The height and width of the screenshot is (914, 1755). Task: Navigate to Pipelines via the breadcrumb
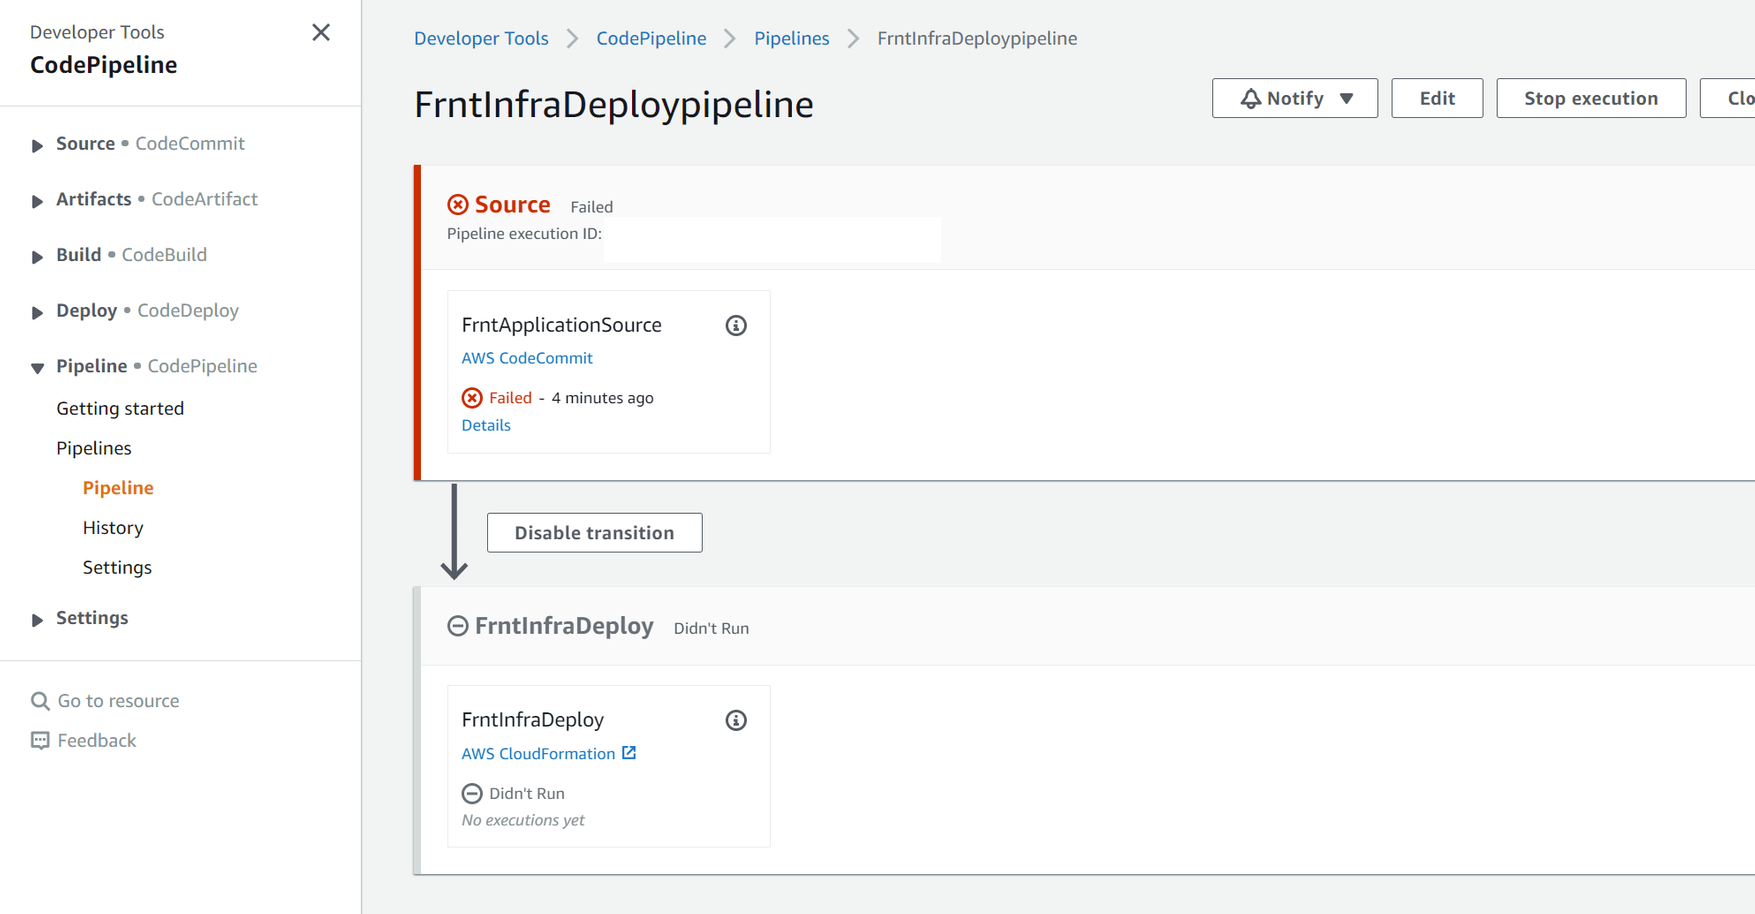pyautogui.click(x=791, y=38)
